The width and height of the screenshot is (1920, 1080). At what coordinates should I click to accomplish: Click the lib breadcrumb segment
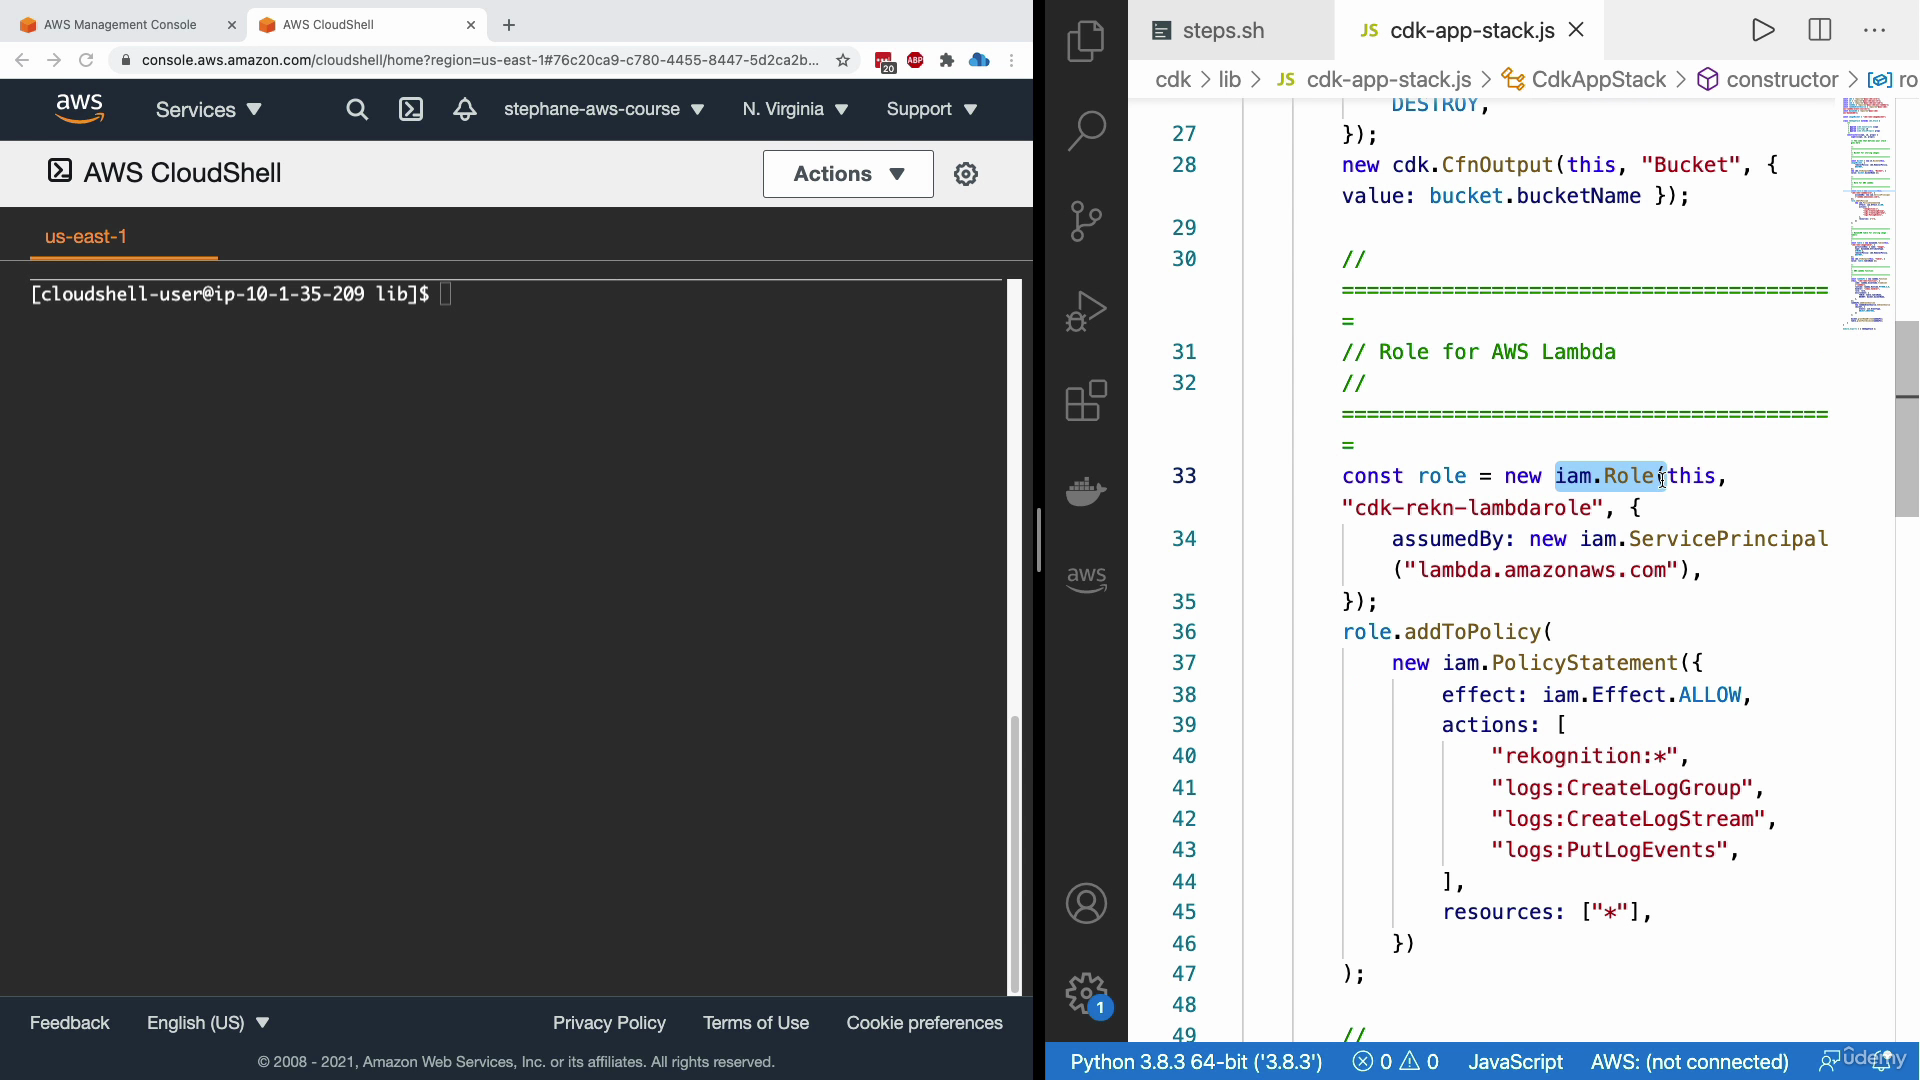click(x=1230, y=80)
